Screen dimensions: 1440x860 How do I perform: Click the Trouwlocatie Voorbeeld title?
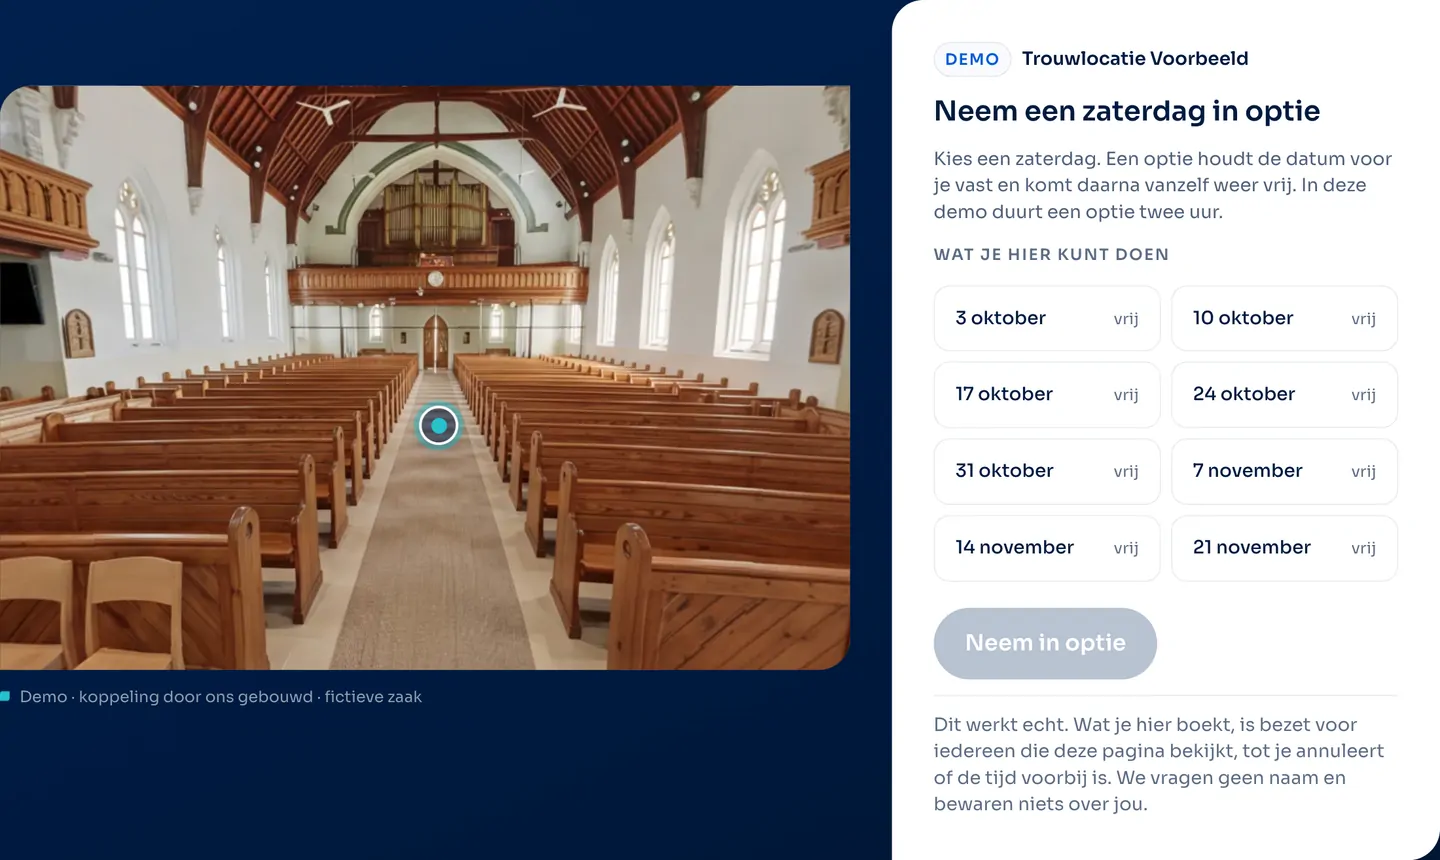click(x=1135, y=59)
